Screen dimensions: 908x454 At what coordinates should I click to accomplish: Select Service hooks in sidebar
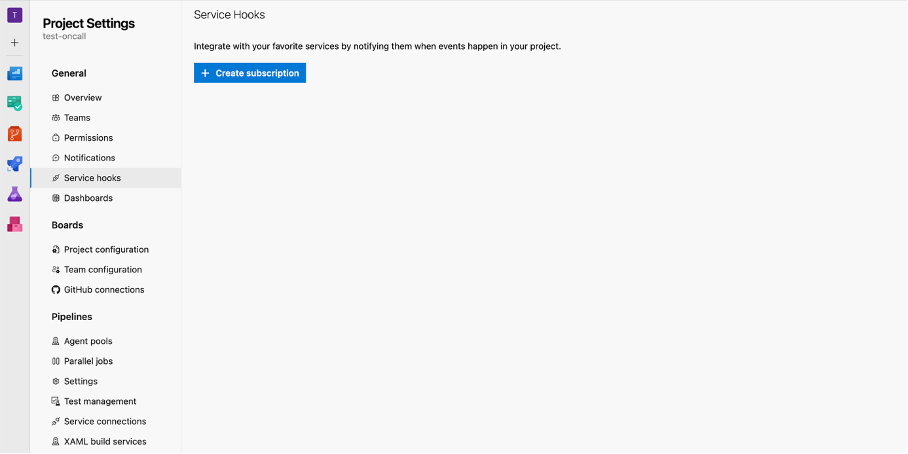pyautogui.click(x=92, y=178)
